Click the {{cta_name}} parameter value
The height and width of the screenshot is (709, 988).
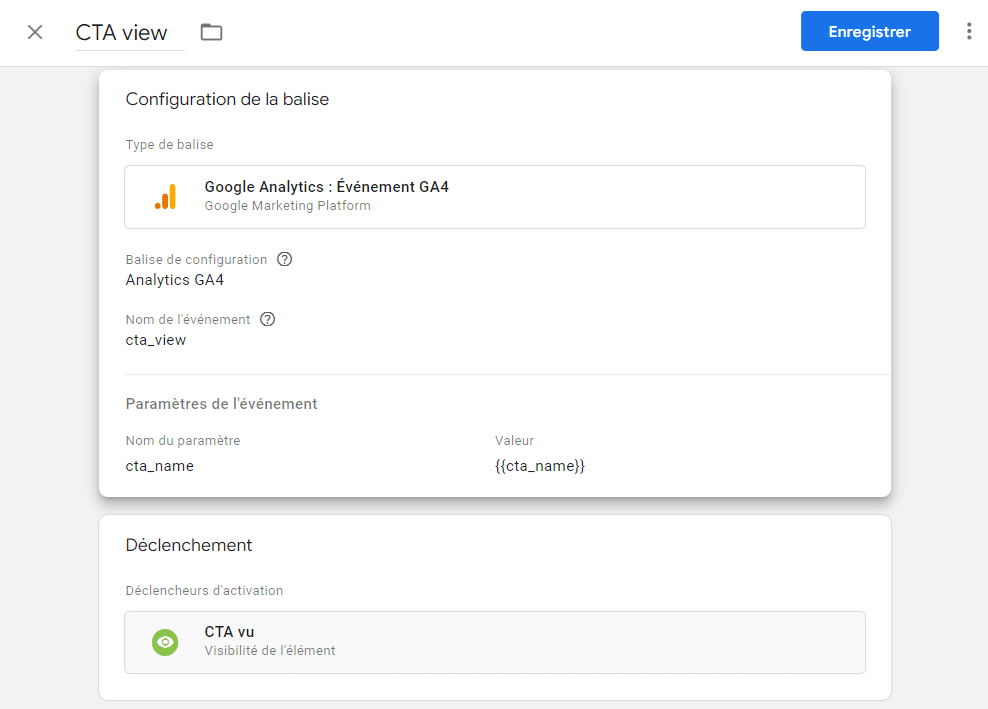click(539, 466)
